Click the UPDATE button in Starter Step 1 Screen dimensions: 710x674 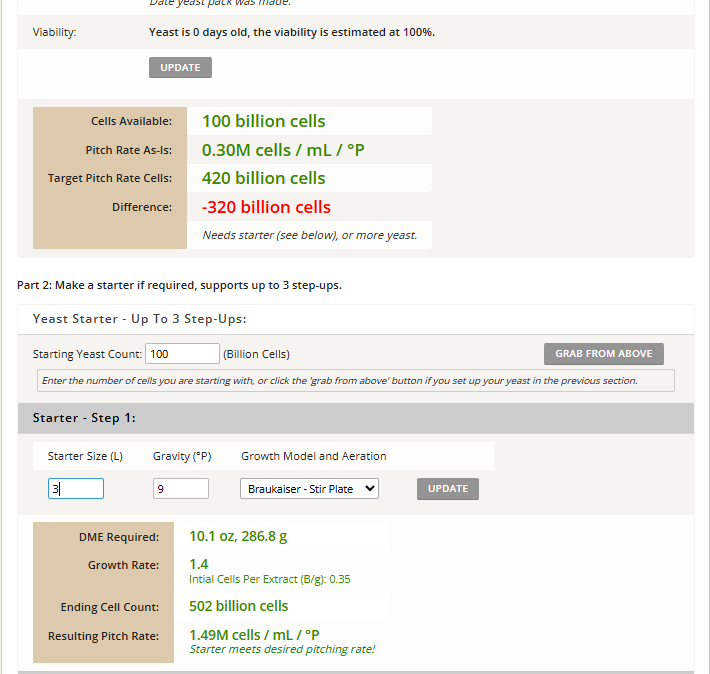pyautogui.click(x=447, y=489)
